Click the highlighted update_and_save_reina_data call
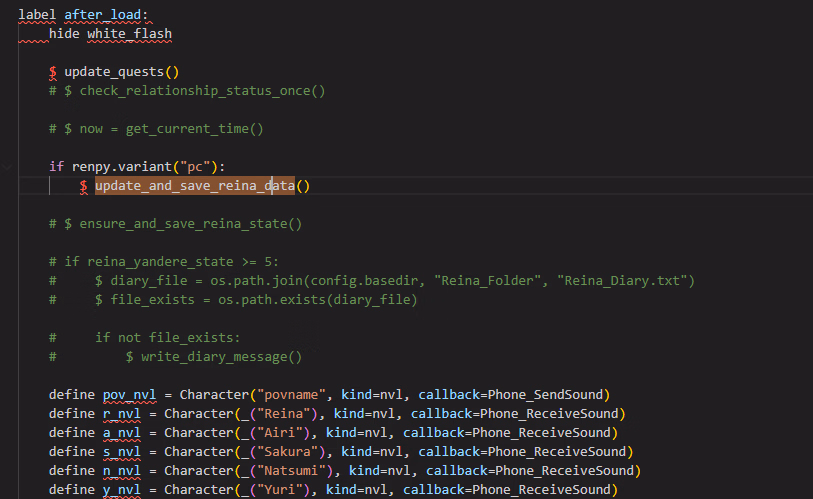Screen dimensions: 813x499 tap(195, 186)
